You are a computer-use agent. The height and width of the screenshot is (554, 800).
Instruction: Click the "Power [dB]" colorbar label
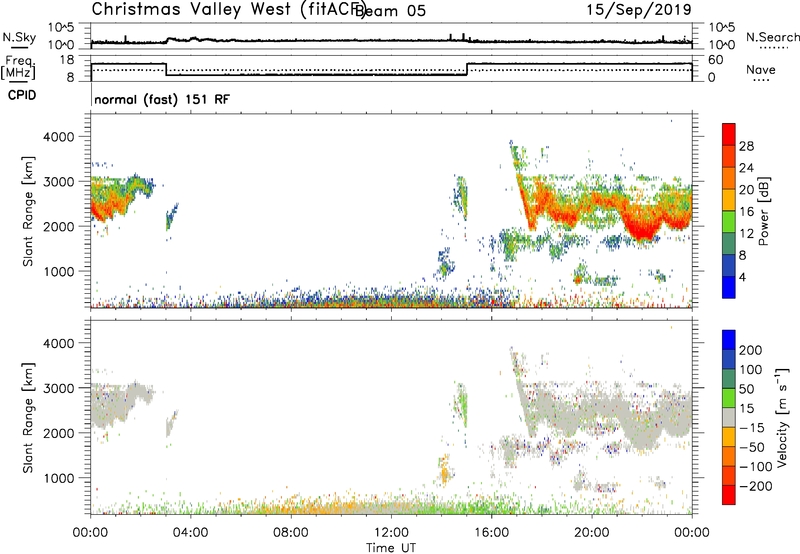[x=763, y=211]
